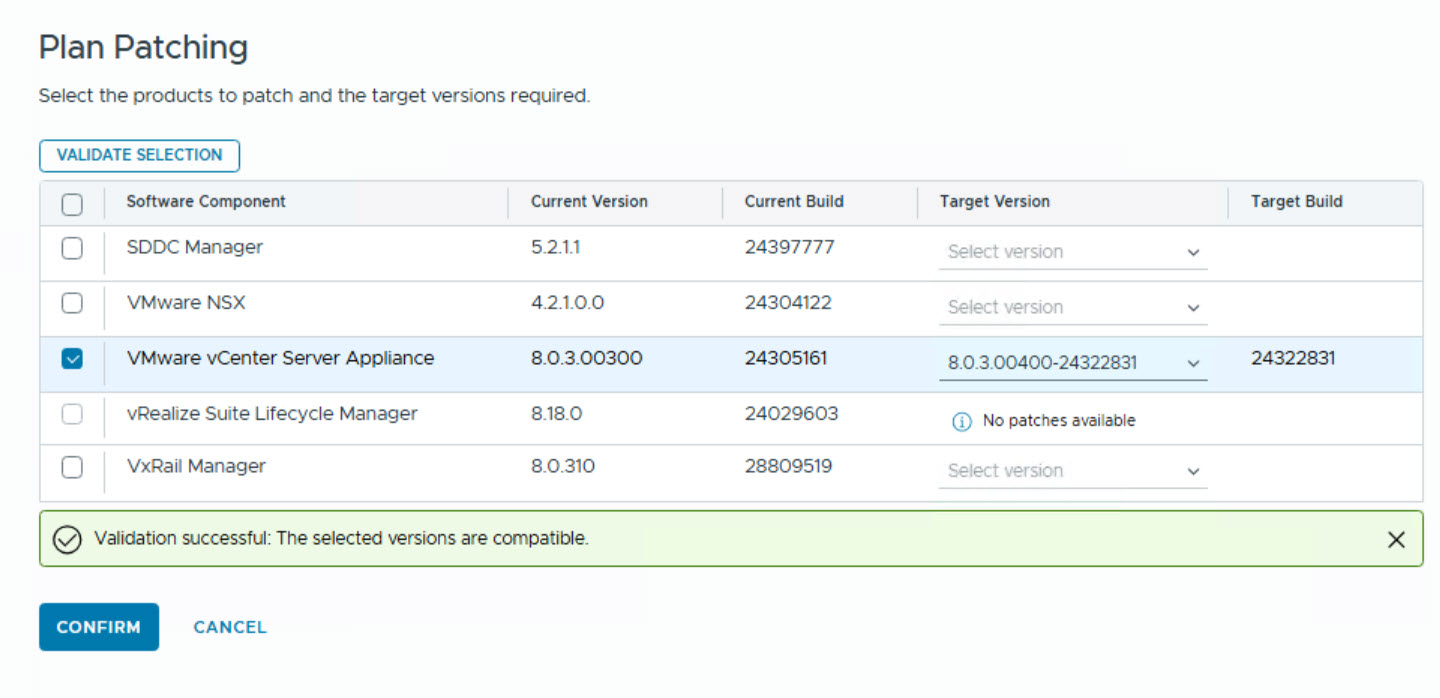Select the VxRail Manager checkbox

coord(72,467)
